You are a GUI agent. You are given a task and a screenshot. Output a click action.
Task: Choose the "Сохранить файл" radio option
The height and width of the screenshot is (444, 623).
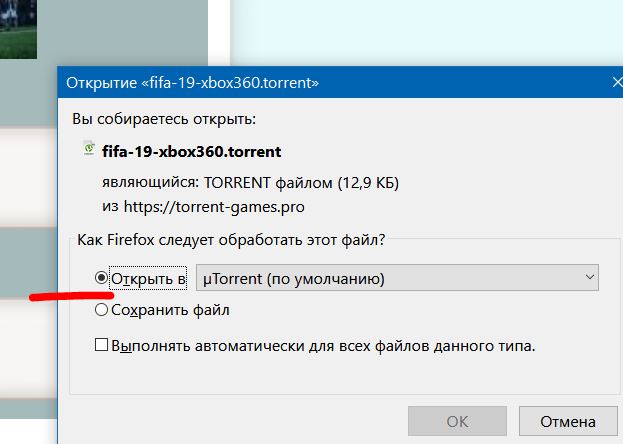(x=101, y=310)
